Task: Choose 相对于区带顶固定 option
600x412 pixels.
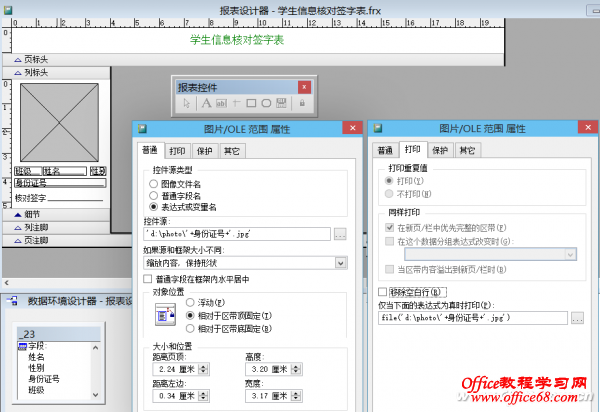Action: (x=190, y=316)
